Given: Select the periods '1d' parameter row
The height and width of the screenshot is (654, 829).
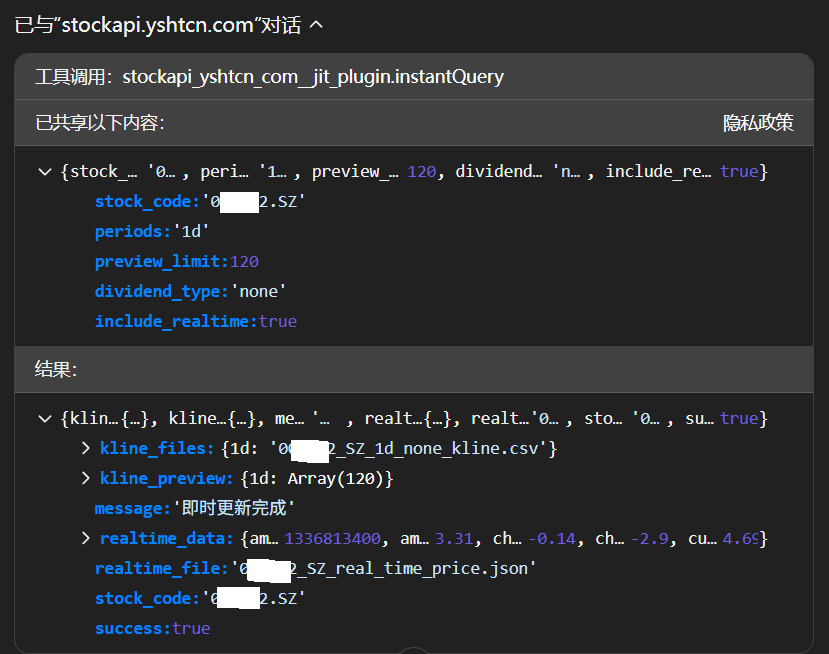Looking at the screenshot, I should point(152,232).
